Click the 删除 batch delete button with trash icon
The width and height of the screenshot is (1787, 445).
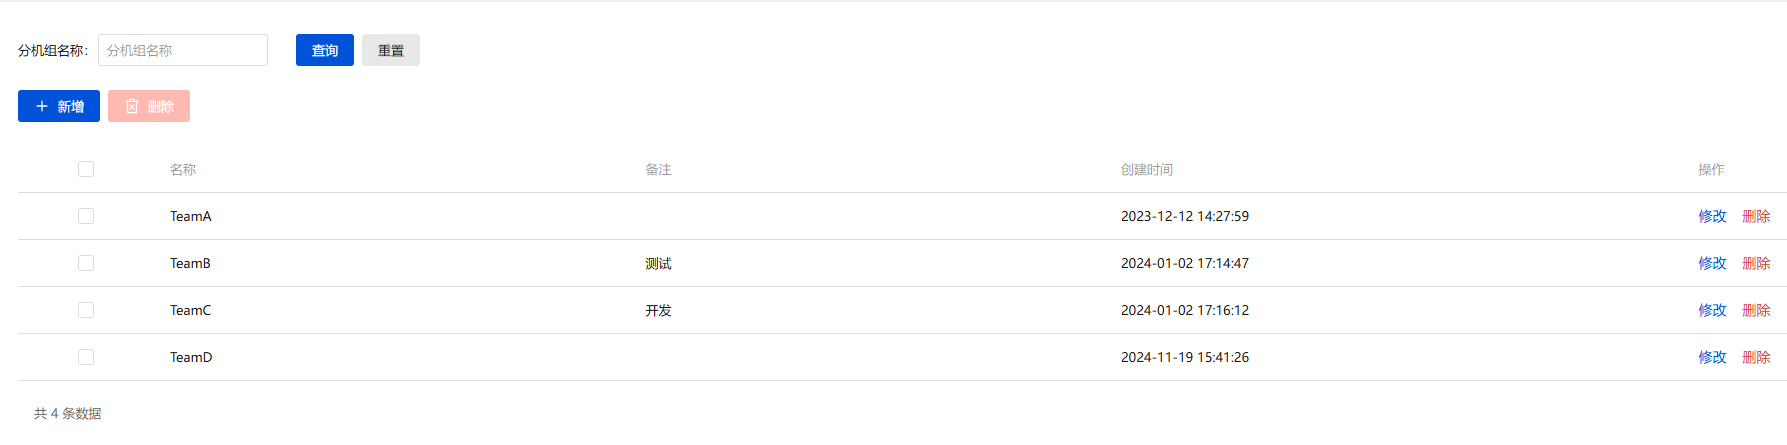149,106
